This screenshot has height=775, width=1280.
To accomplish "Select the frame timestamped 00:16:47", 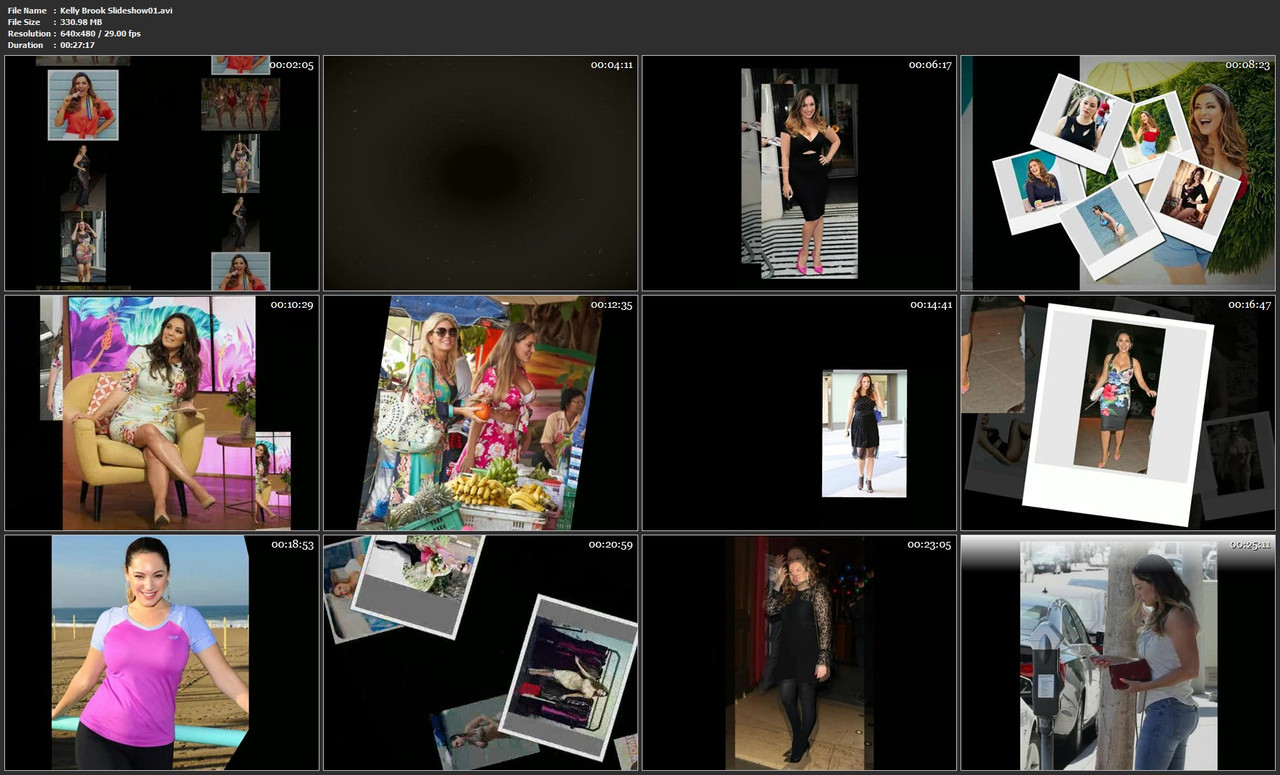I will click(1118, 412).
